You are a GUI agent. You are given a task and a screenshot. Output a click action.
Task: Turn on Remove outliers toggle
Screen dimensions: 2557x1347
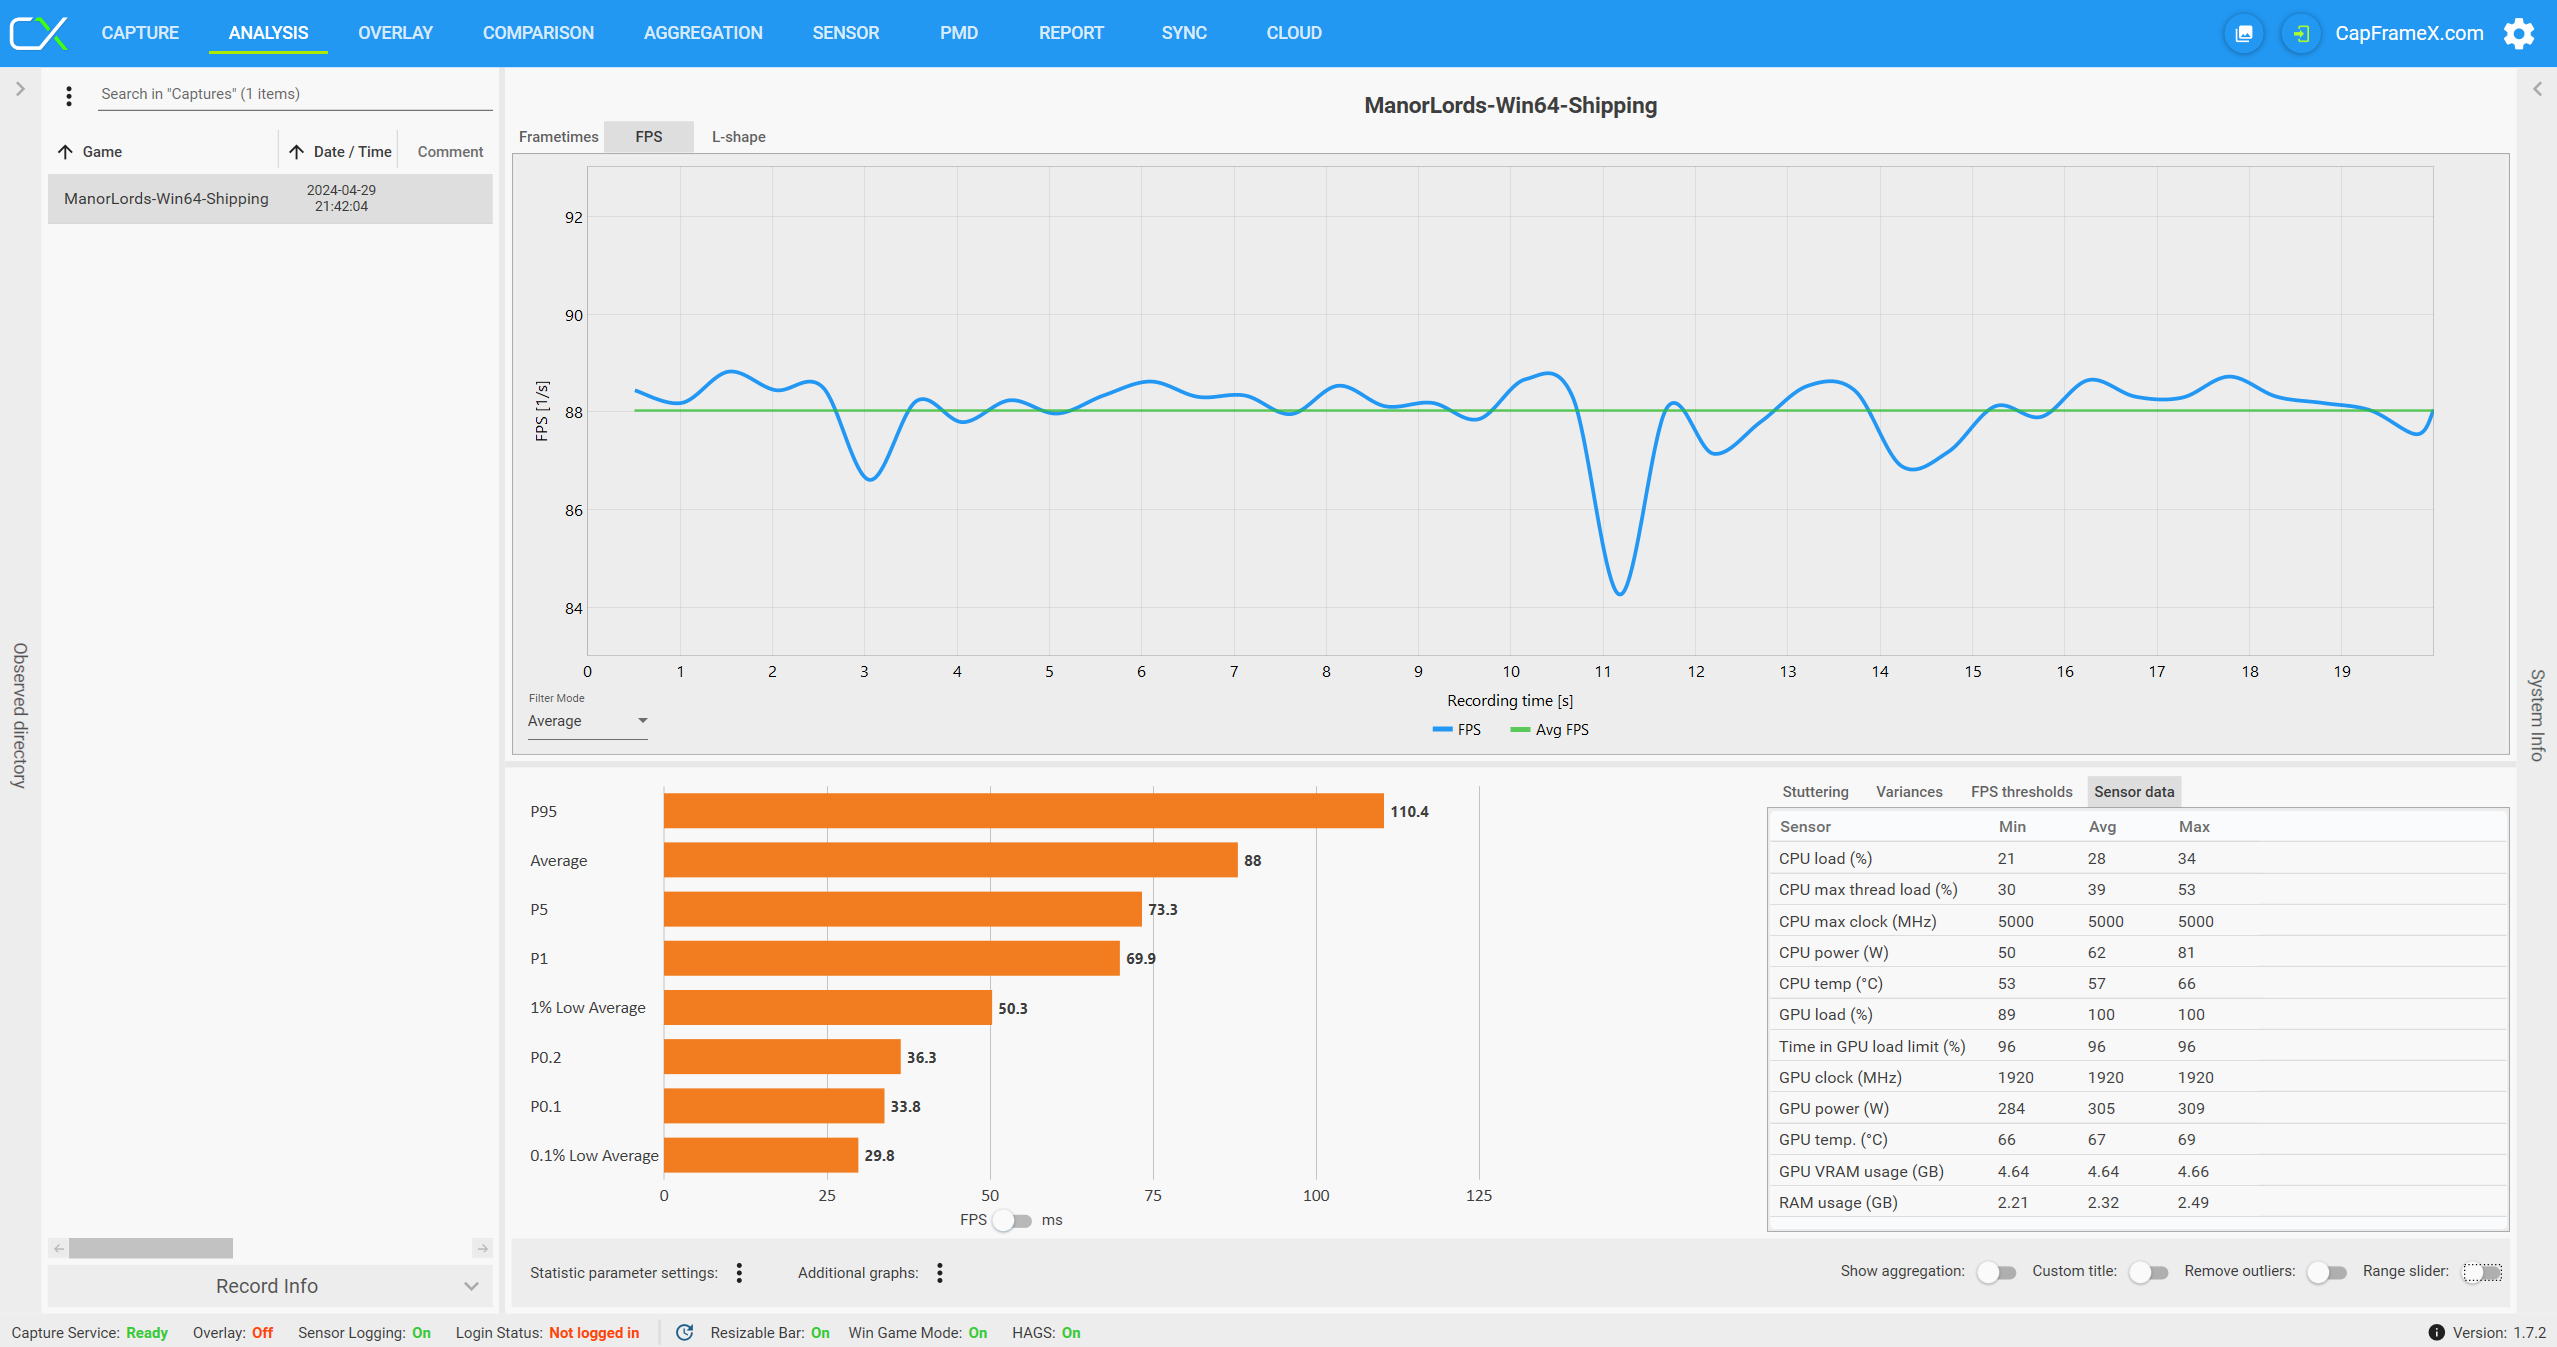[x=2326, y=1272]
